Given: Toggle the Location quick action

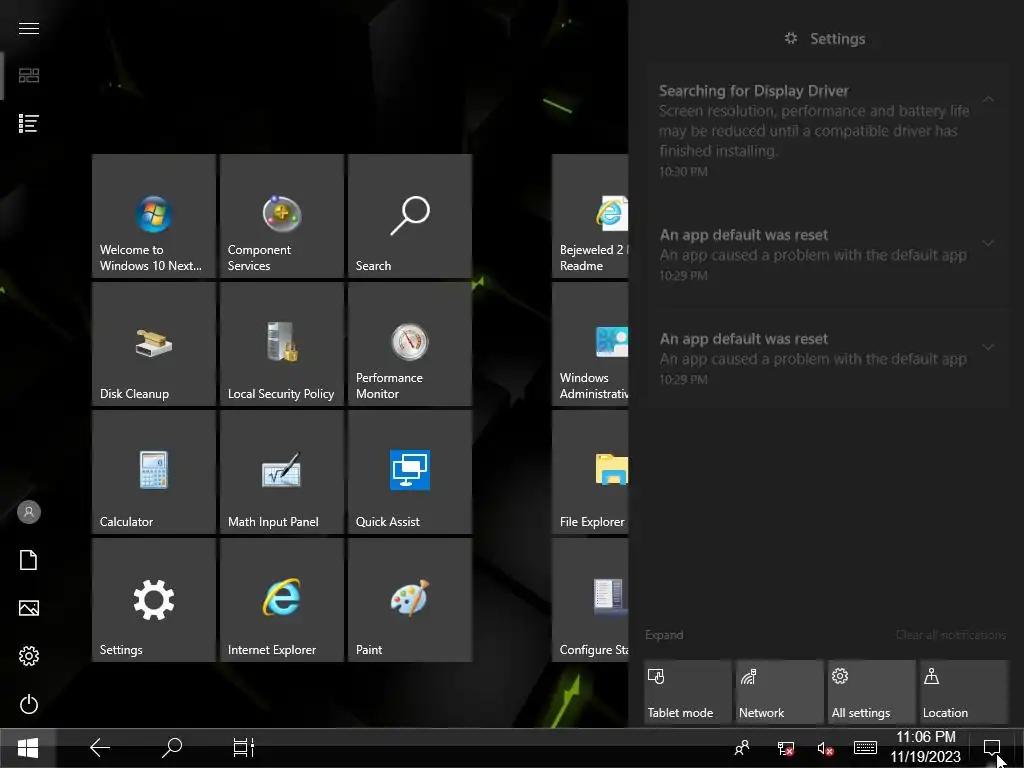Looking at the screenshot, I should 964,692.
